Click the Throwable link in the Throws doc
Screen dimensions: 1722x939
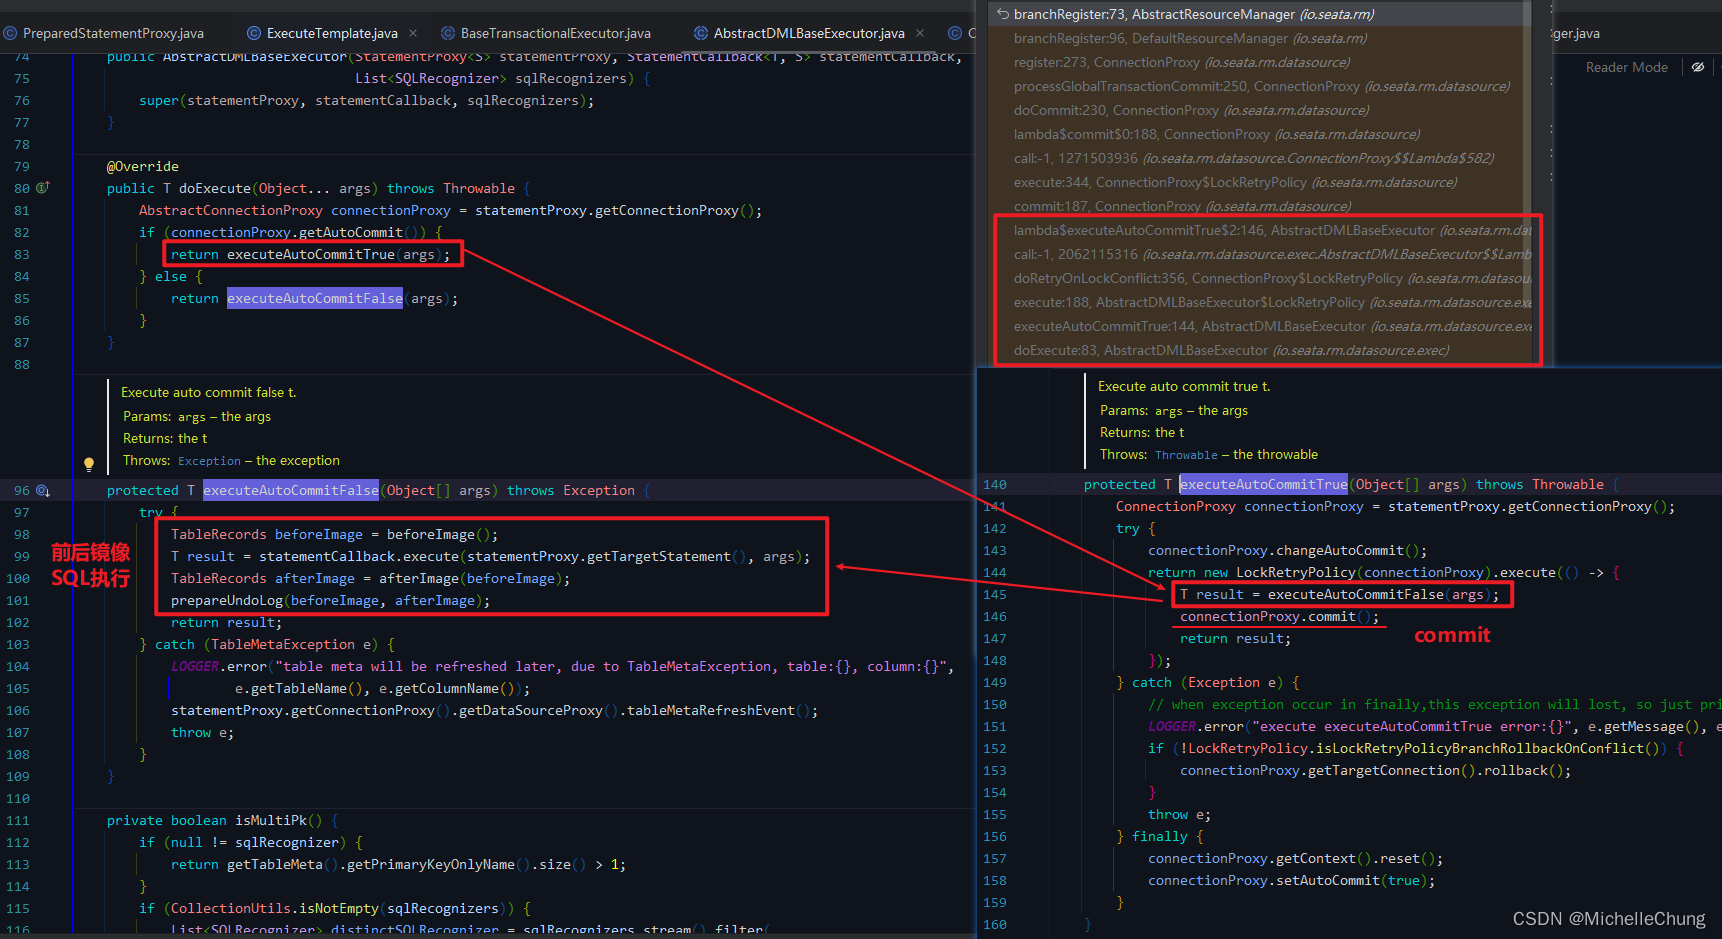1186,455
